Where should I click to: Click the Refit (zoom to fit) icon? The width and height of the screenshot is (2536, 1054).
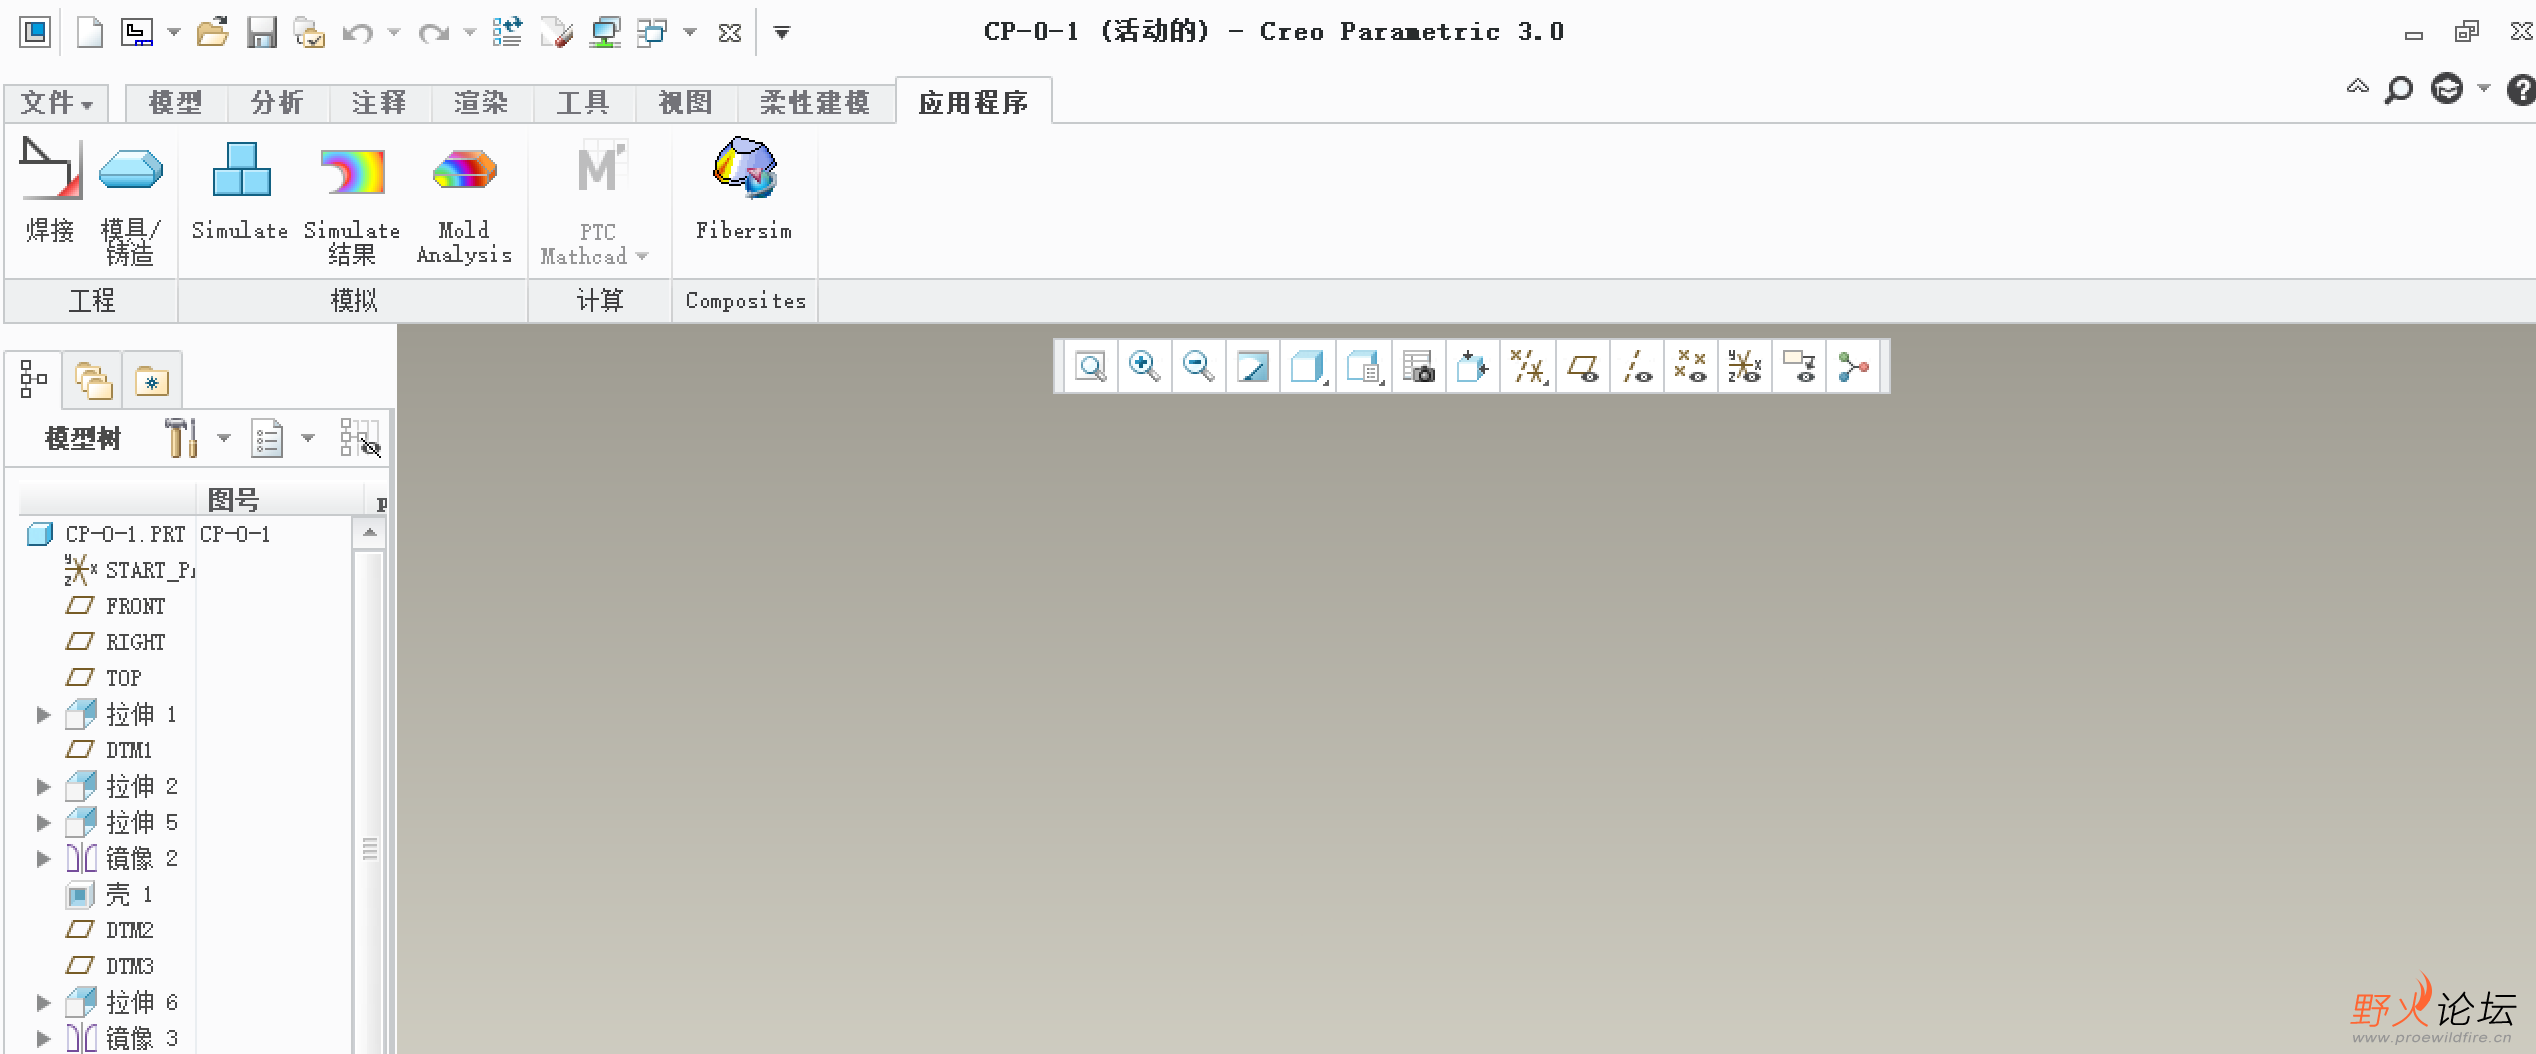1091,367
